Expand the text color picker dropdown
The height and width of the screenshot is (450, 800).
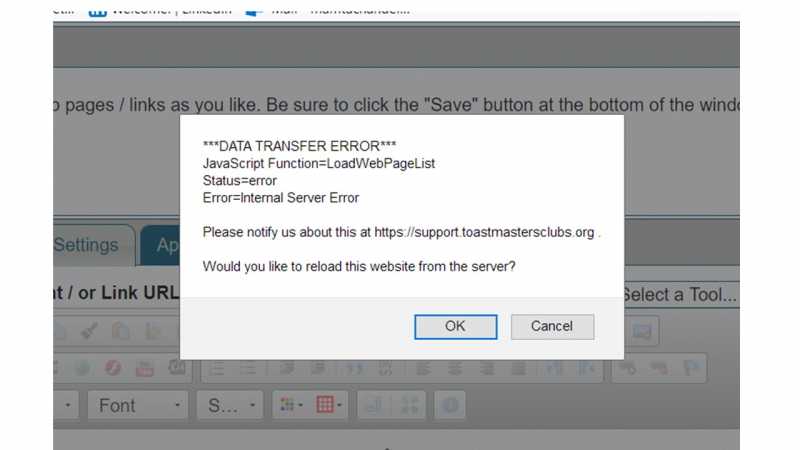291,405
